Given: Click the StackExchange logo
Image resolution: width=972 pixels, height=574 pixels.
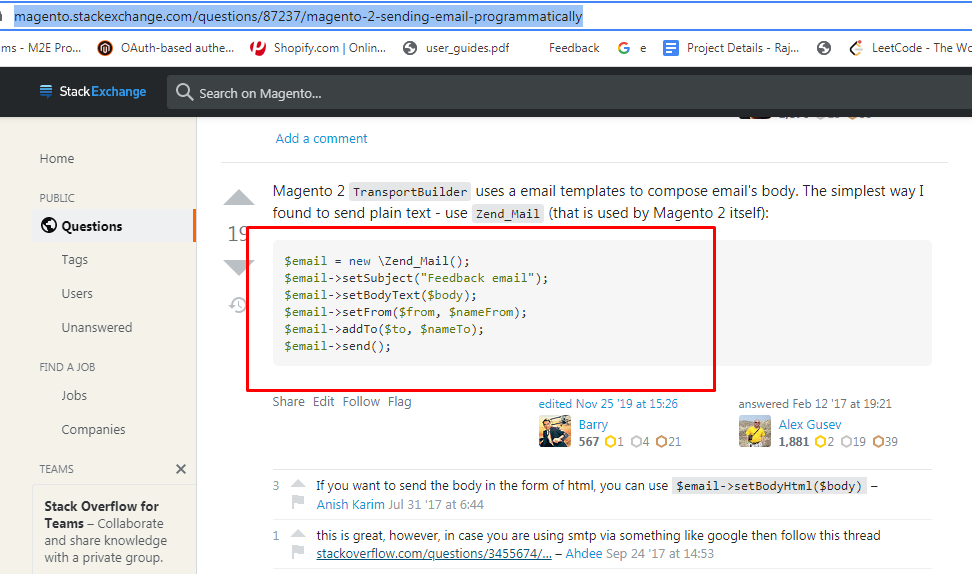Looking at the screenshot, I should pos(93,92).
